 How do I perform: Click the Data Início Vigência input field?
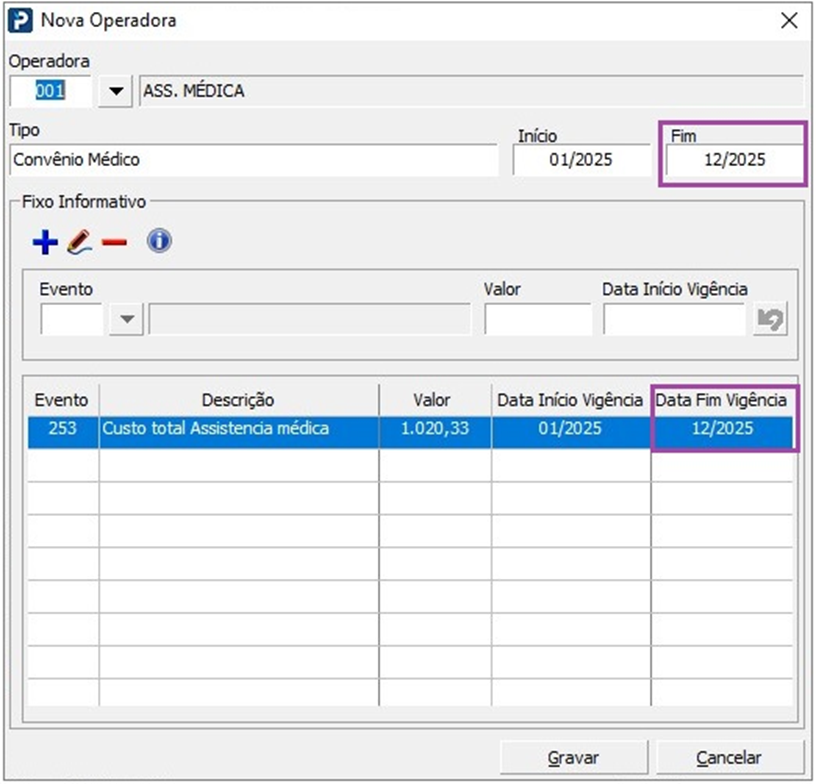(674, 318)
